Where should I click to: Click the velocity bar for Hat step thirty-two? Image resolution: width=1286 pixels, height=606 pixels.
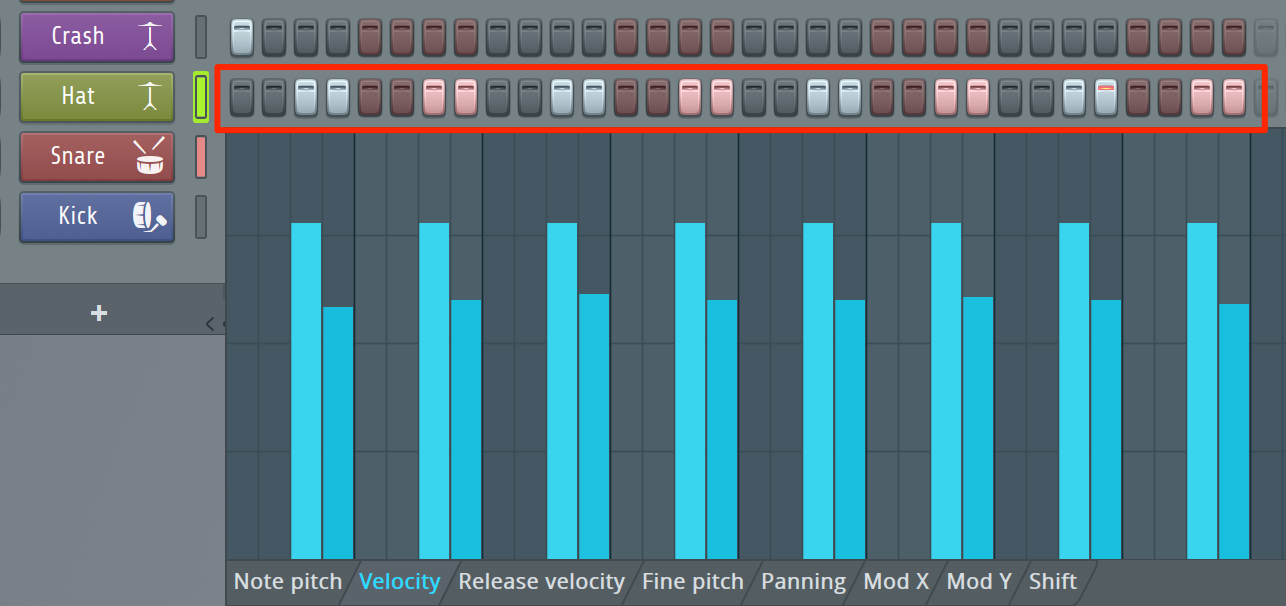point(1234,431)
